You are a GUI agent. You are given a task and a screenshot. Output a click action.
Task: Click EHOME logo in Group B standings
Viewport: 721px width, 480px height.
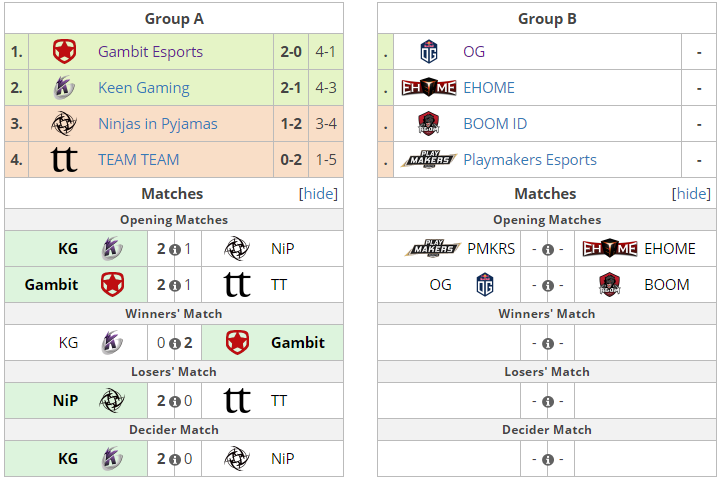pos(429,87)
